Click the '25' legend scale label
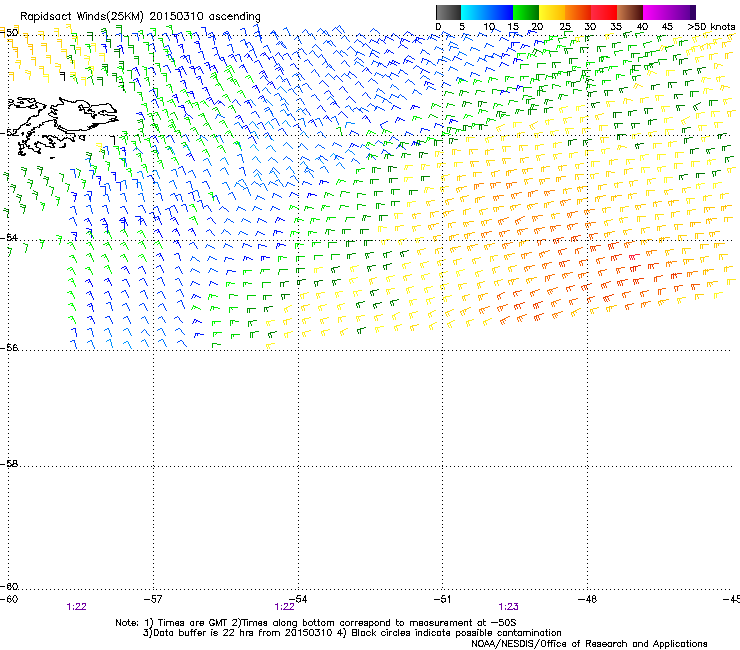Image resolution: width=740 pixels, height=650 pixels. [565, 27]
